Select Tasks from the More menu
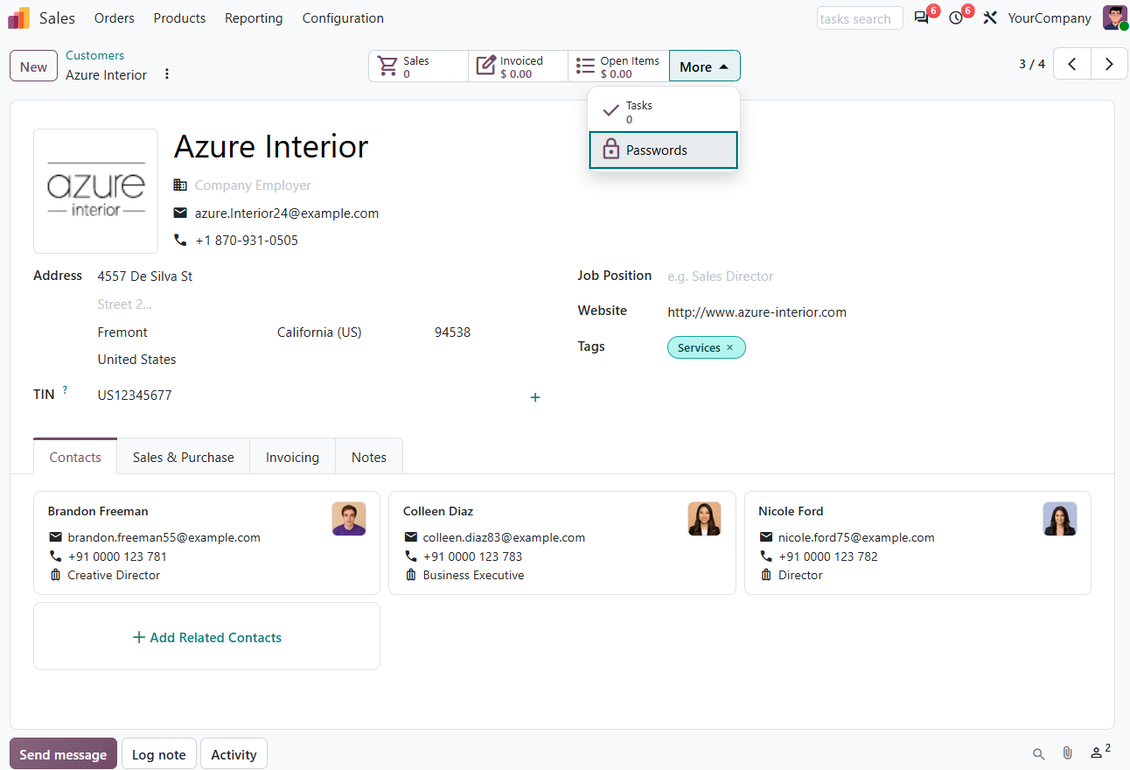 click(x=664, y=112)
